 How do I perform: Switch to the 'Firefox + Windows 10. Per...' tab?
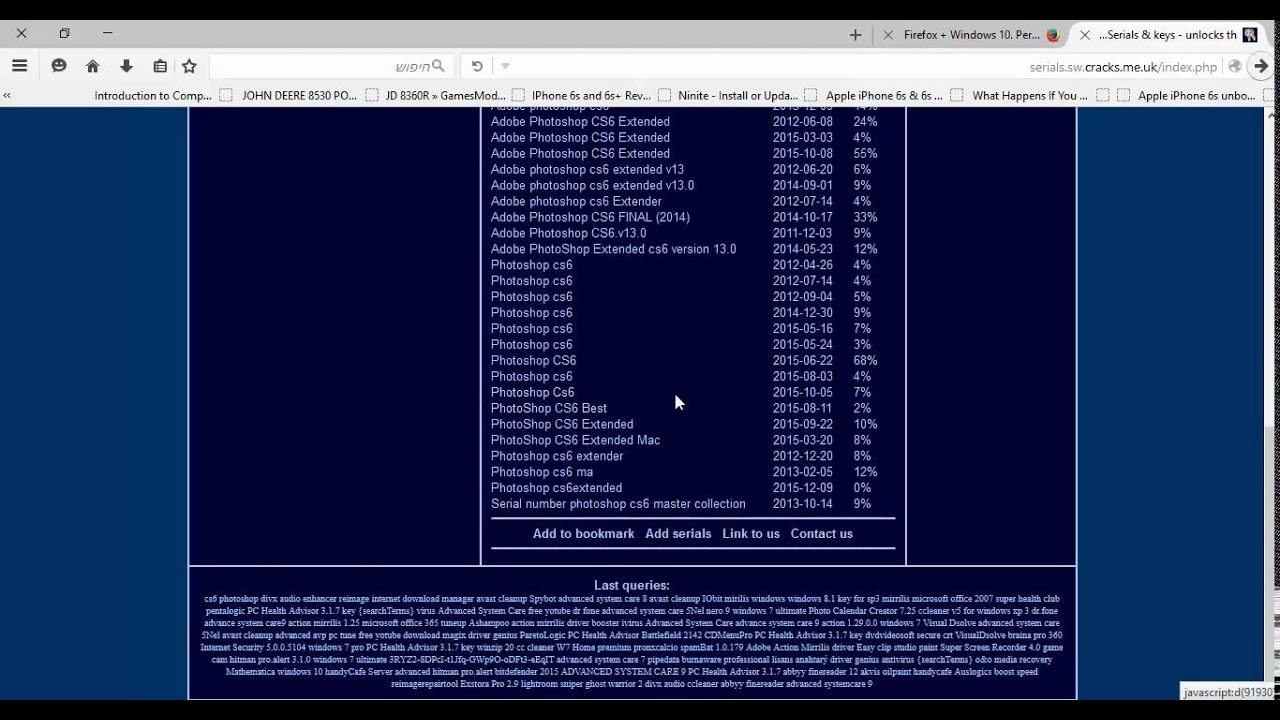[x=972, y=35]
